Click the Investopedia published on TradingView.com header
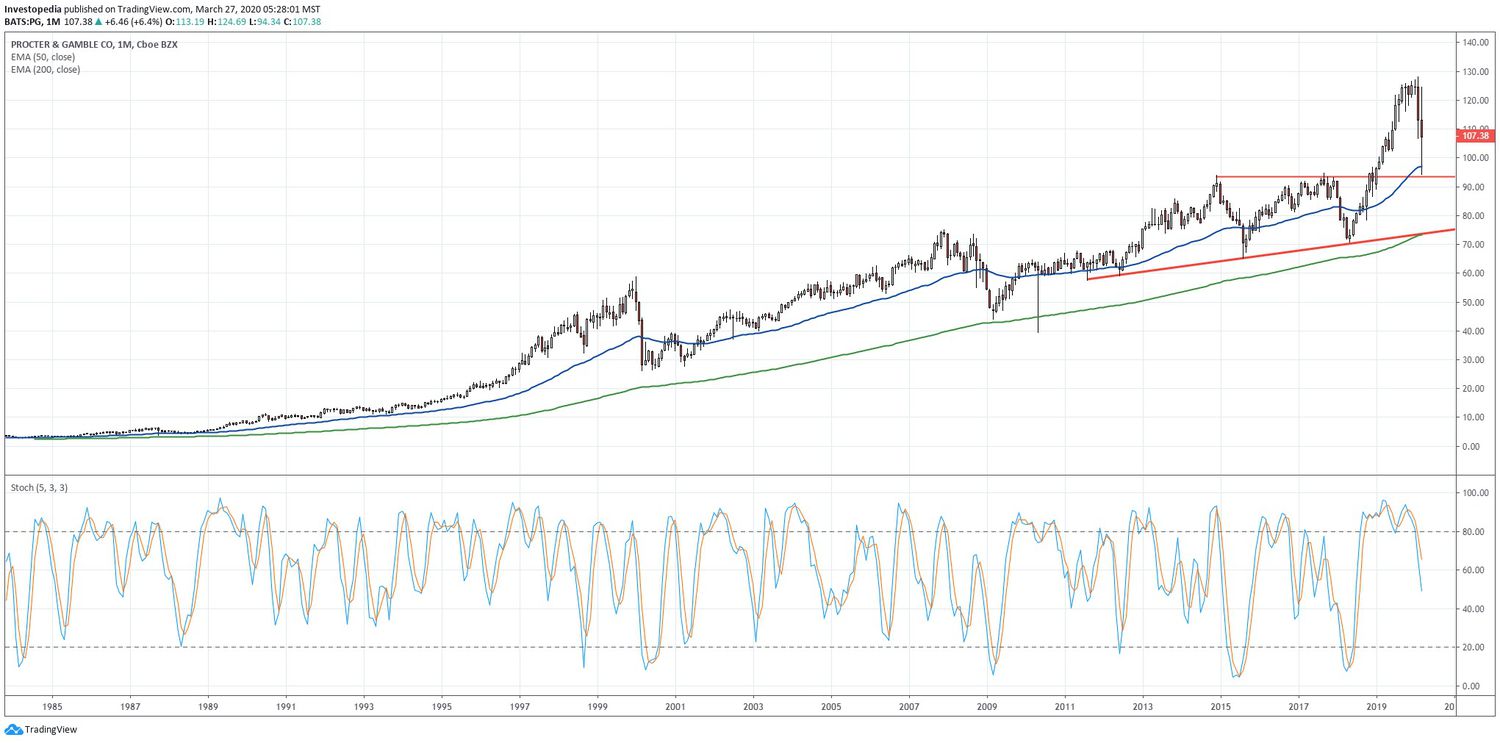The width and height of the screenshot is (1500, 743). (x=163, y=8)
